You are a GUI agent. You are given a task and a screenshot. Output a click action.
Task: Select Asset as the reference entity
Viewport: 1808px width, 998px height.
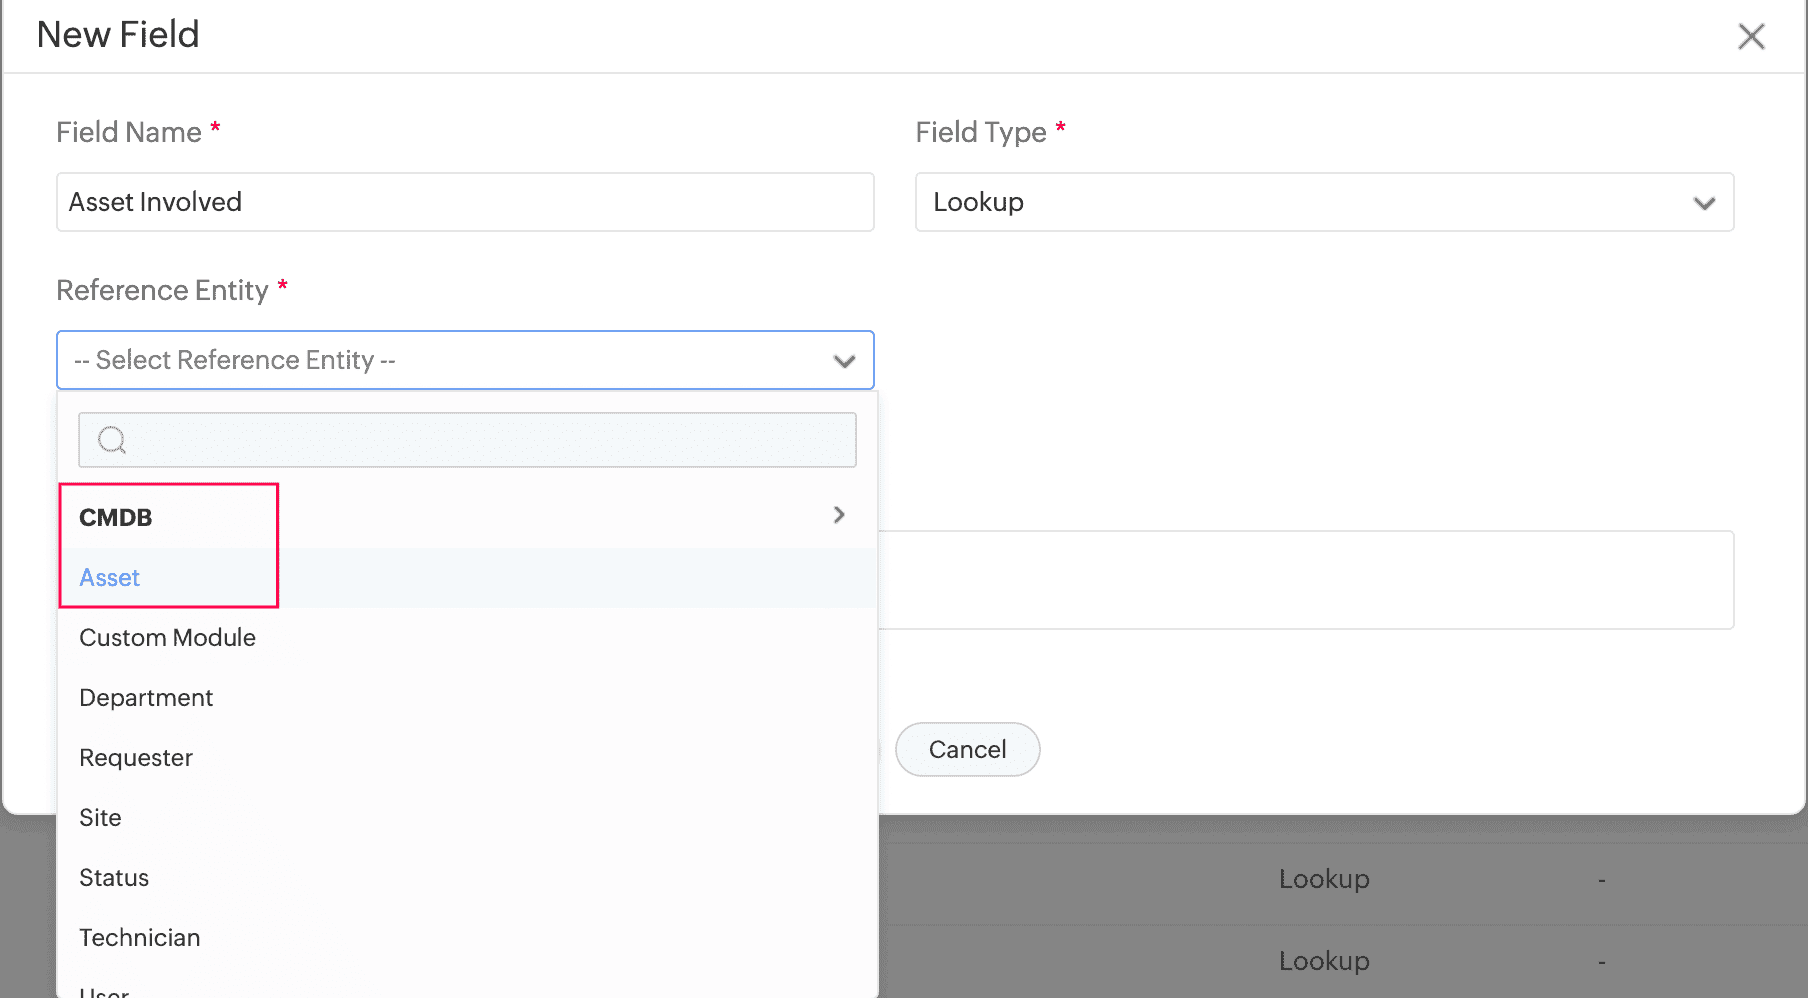108,578
